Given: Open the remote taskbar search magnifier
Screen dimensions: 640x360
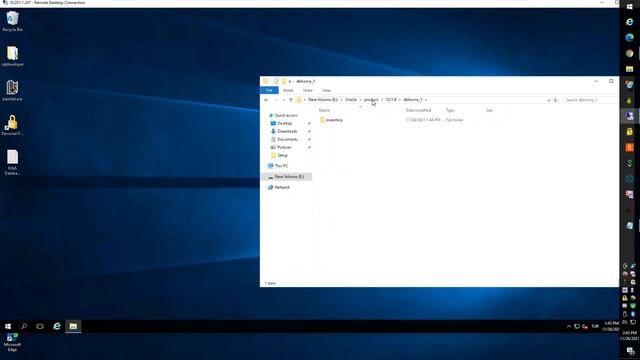Looking at the screenshot, I should click(x=24, y=326).
